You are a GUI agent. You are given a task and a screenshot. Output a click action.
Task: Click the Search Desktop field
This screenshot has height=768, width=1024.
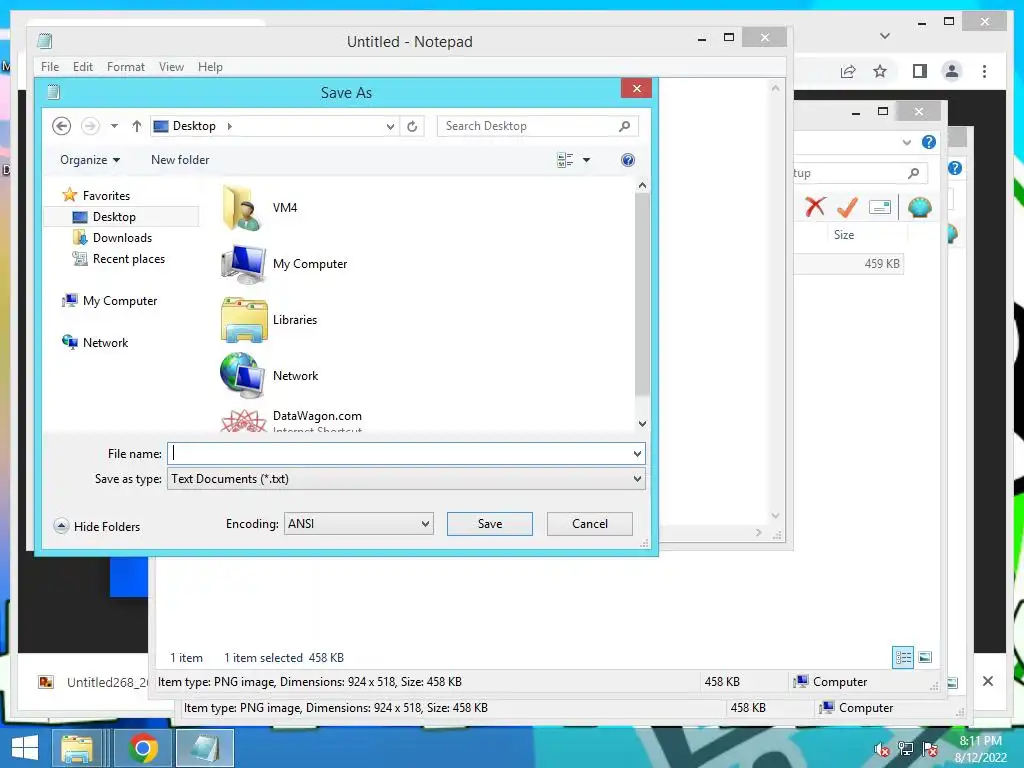click(537, 126)
